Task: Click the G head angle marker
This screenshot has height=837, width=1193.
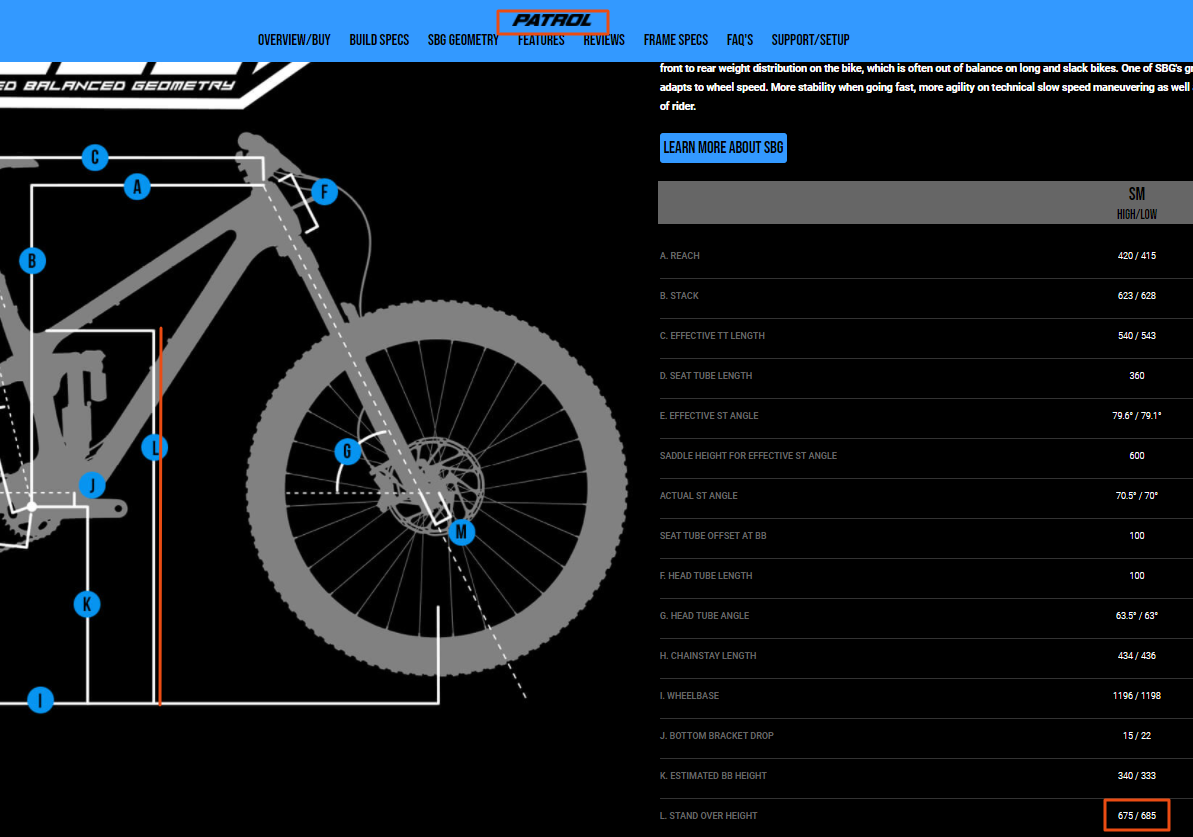Action: coord(347,451)
